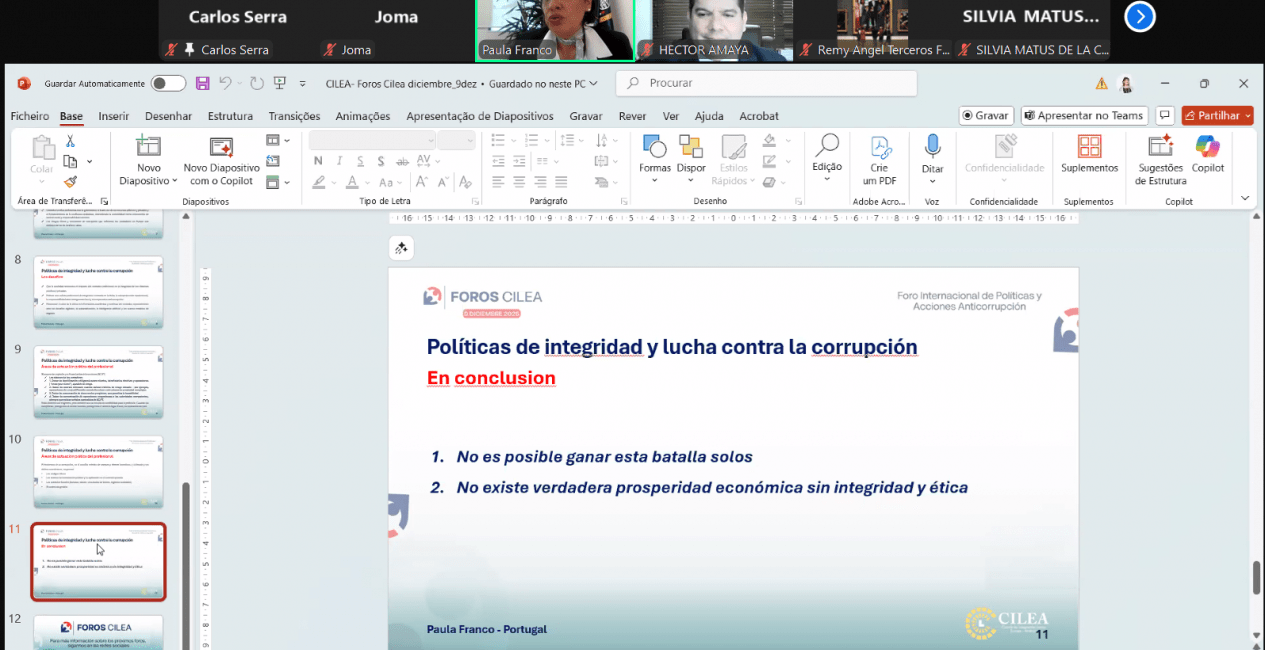Click the Partilhar share button
1265x650 pixels.
pyautogui.click(x=1217, y=115)
